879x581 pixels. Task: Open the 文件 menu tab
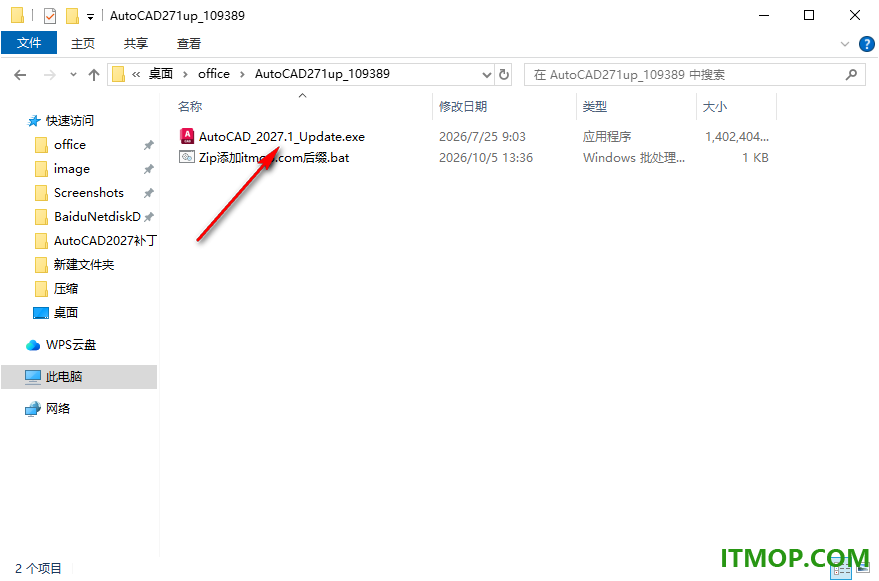(x=29, y=43)
